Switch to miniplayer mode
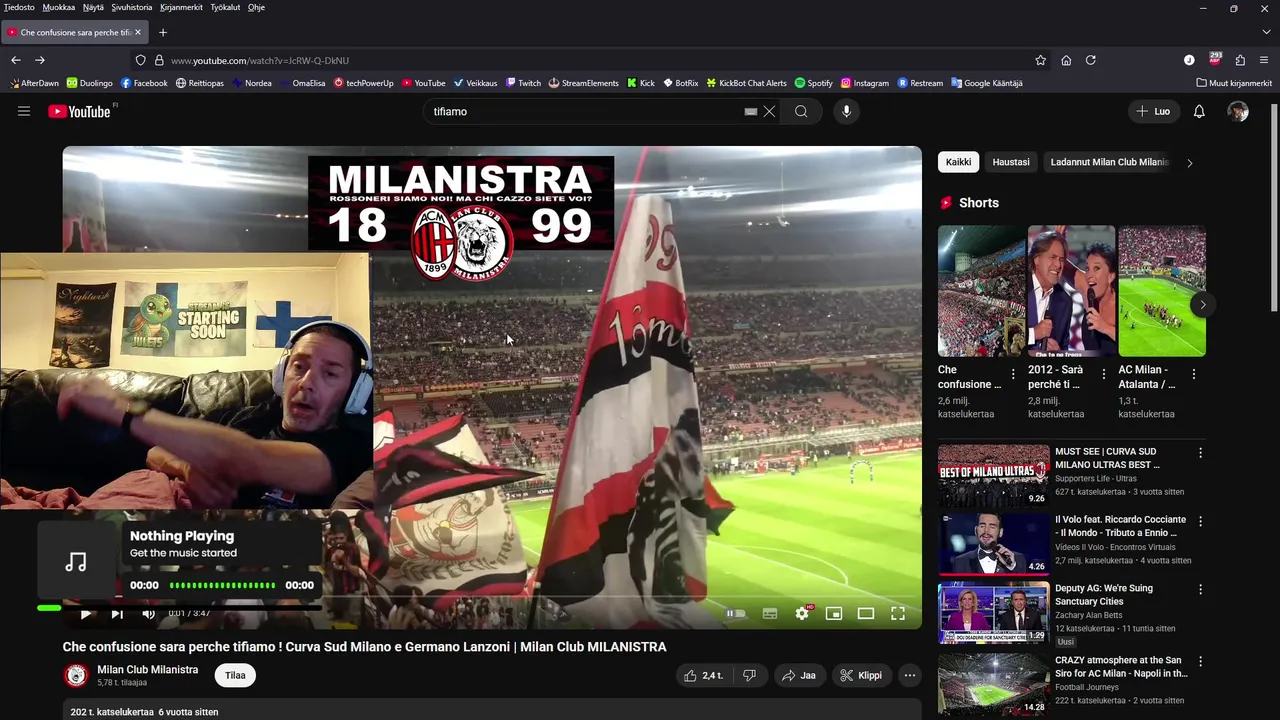The height and width of the screenshot is (720, 1280). pyautogui.click(x=833, y=613)
